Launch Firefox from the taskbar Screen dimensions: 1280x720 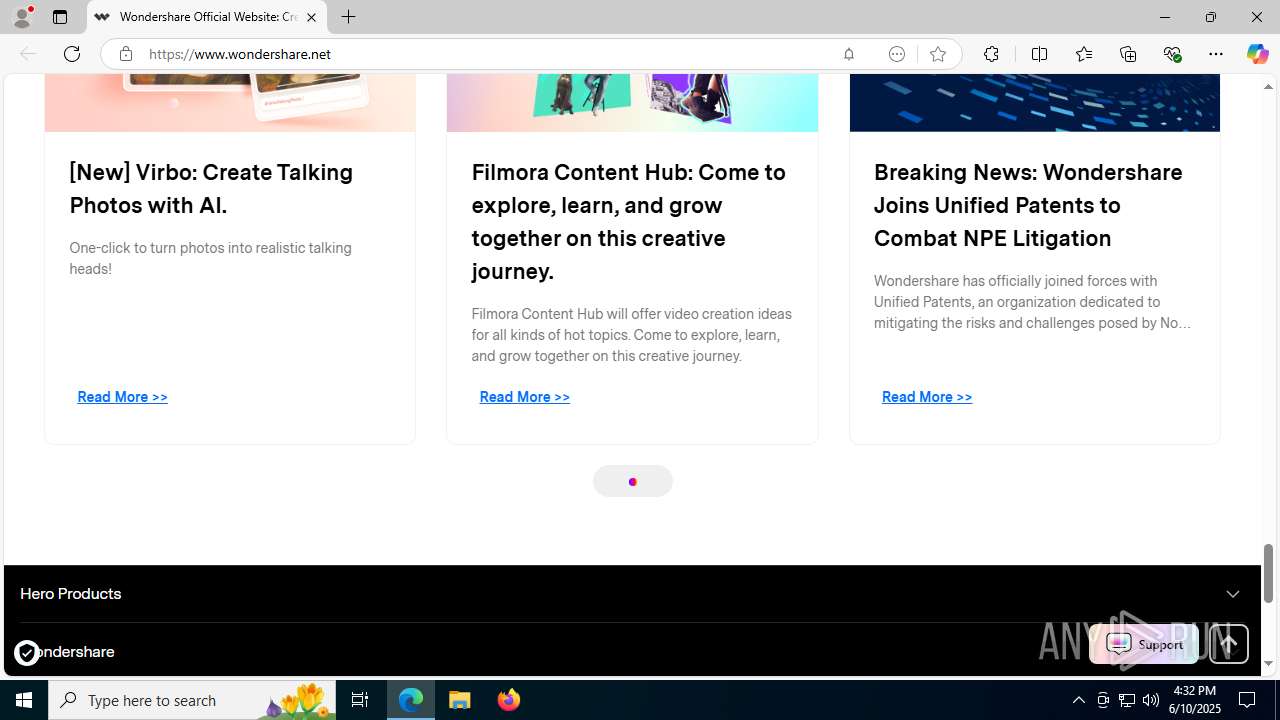(x=508, y=700)
